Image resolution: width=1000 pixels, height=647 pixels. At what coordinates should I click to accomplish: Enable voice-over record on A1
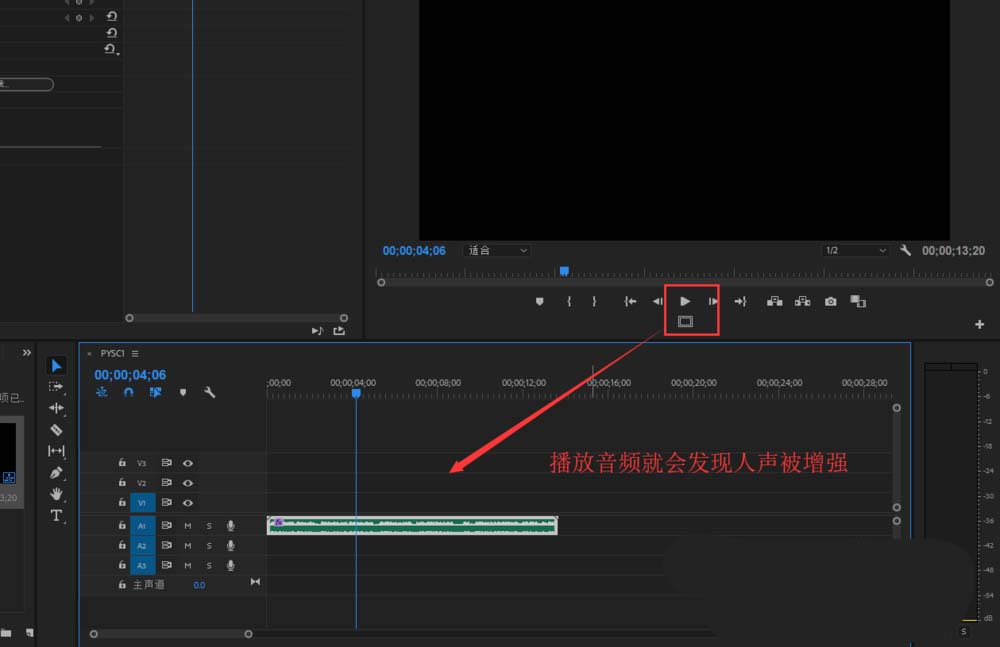click(231, 526)
